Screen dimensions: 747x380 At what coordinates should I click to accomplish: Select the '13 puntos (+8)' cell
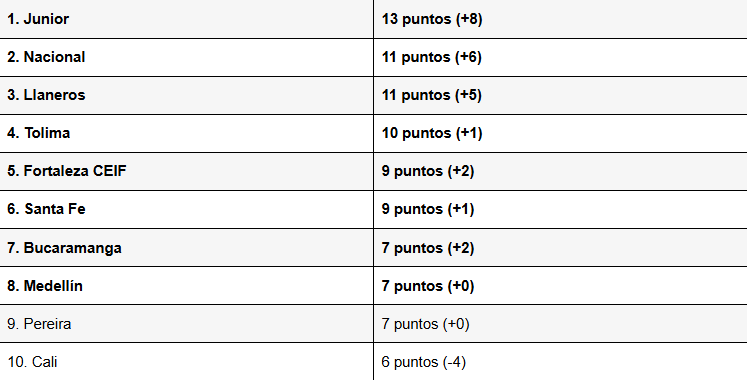point(560,19)
